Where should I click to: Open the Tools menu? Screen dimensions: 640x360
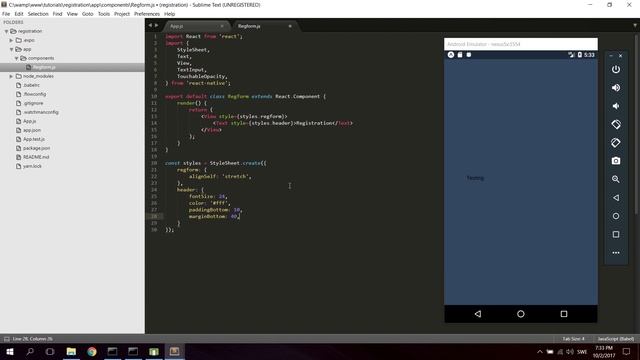point(104,14)
